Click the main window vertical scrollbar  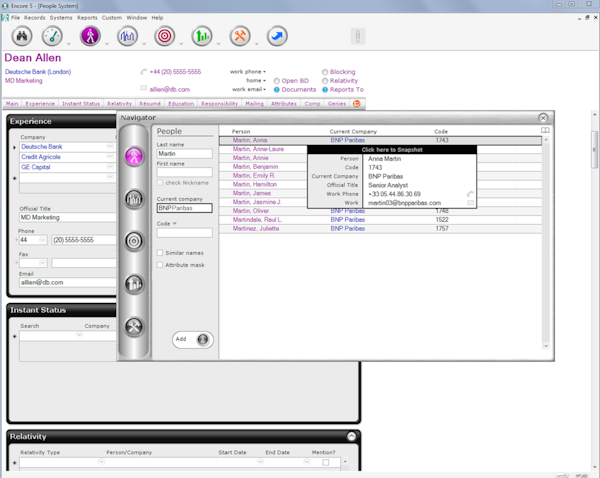[x=594, y=291]
